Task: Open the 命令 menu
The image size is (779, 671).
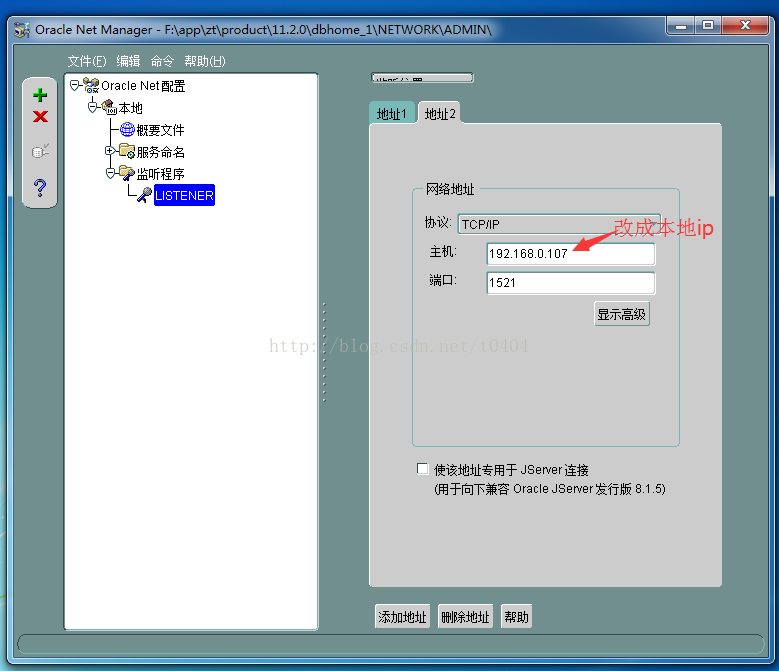Action: point(162,61)
